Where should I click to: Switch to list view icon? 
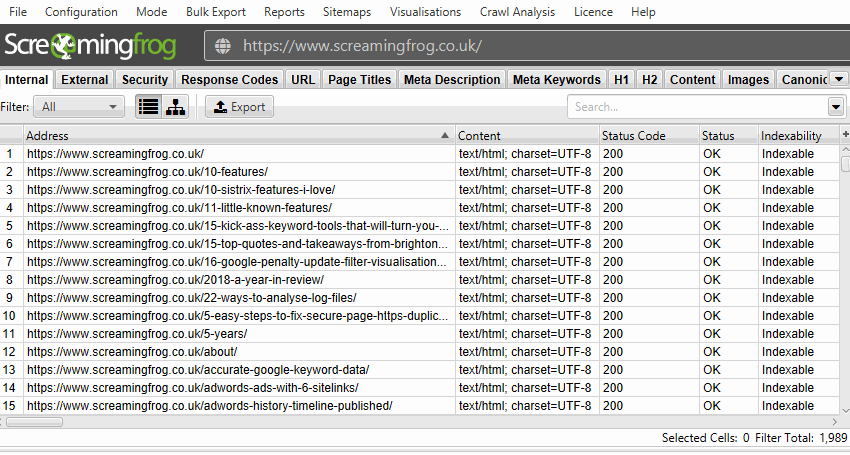pos(149,107)
